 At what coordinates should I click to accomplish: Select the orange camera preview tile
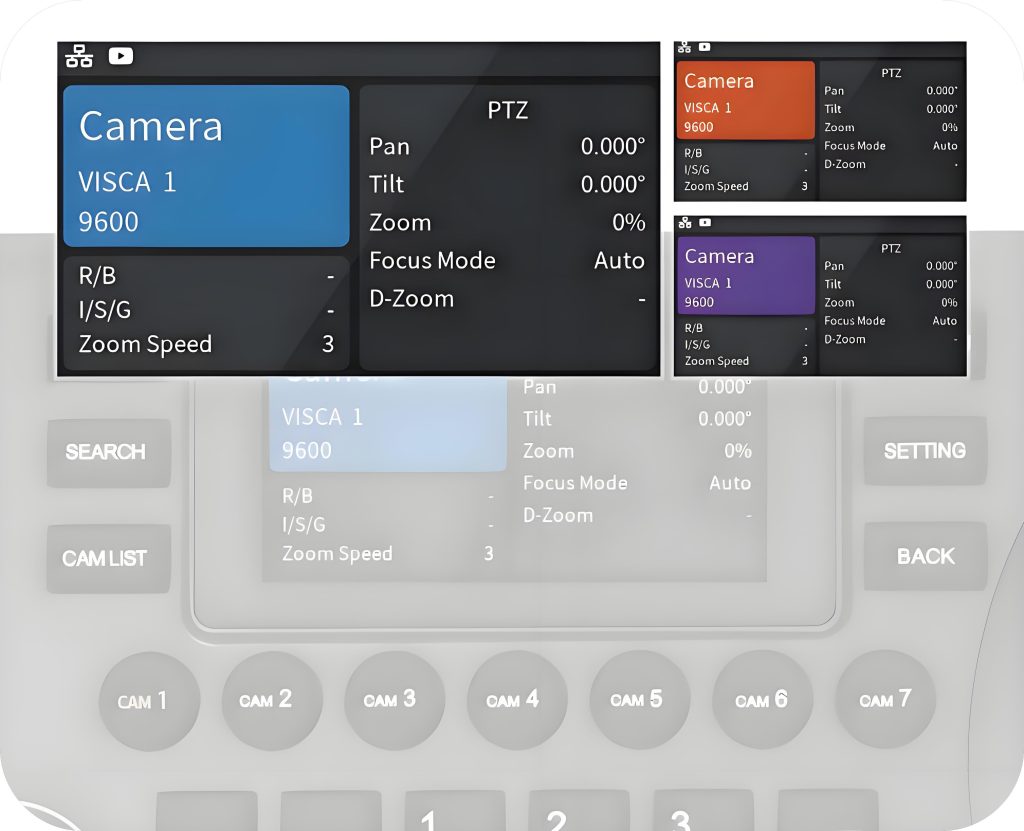coord(745,99)
